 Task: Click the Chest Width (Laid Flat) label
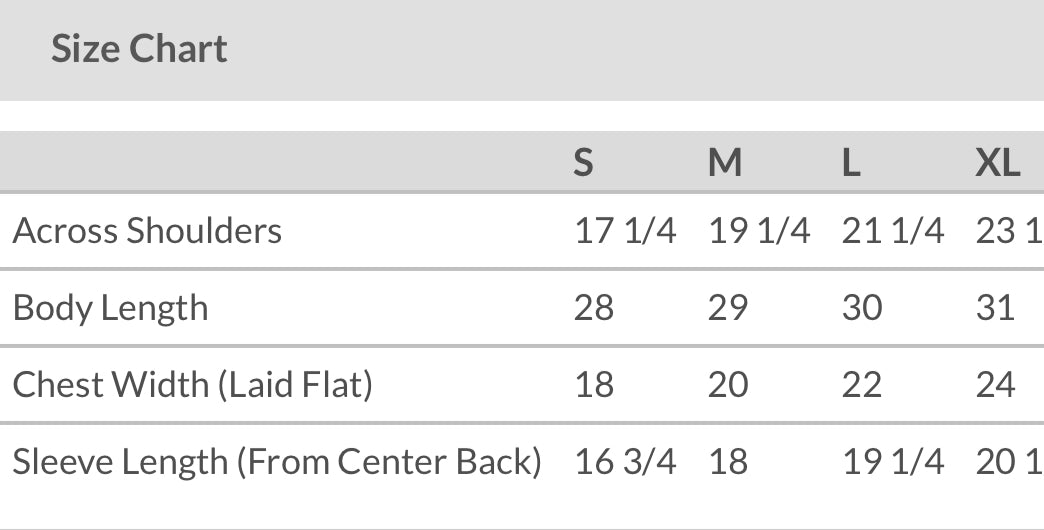point(192,384)
